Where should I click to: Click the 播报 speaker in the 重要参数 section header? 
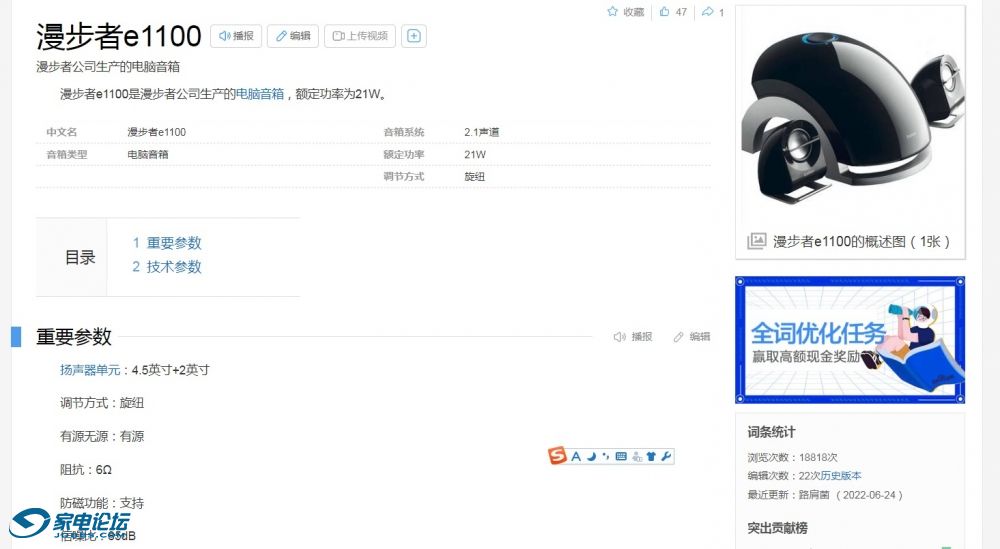coord(633,337)
